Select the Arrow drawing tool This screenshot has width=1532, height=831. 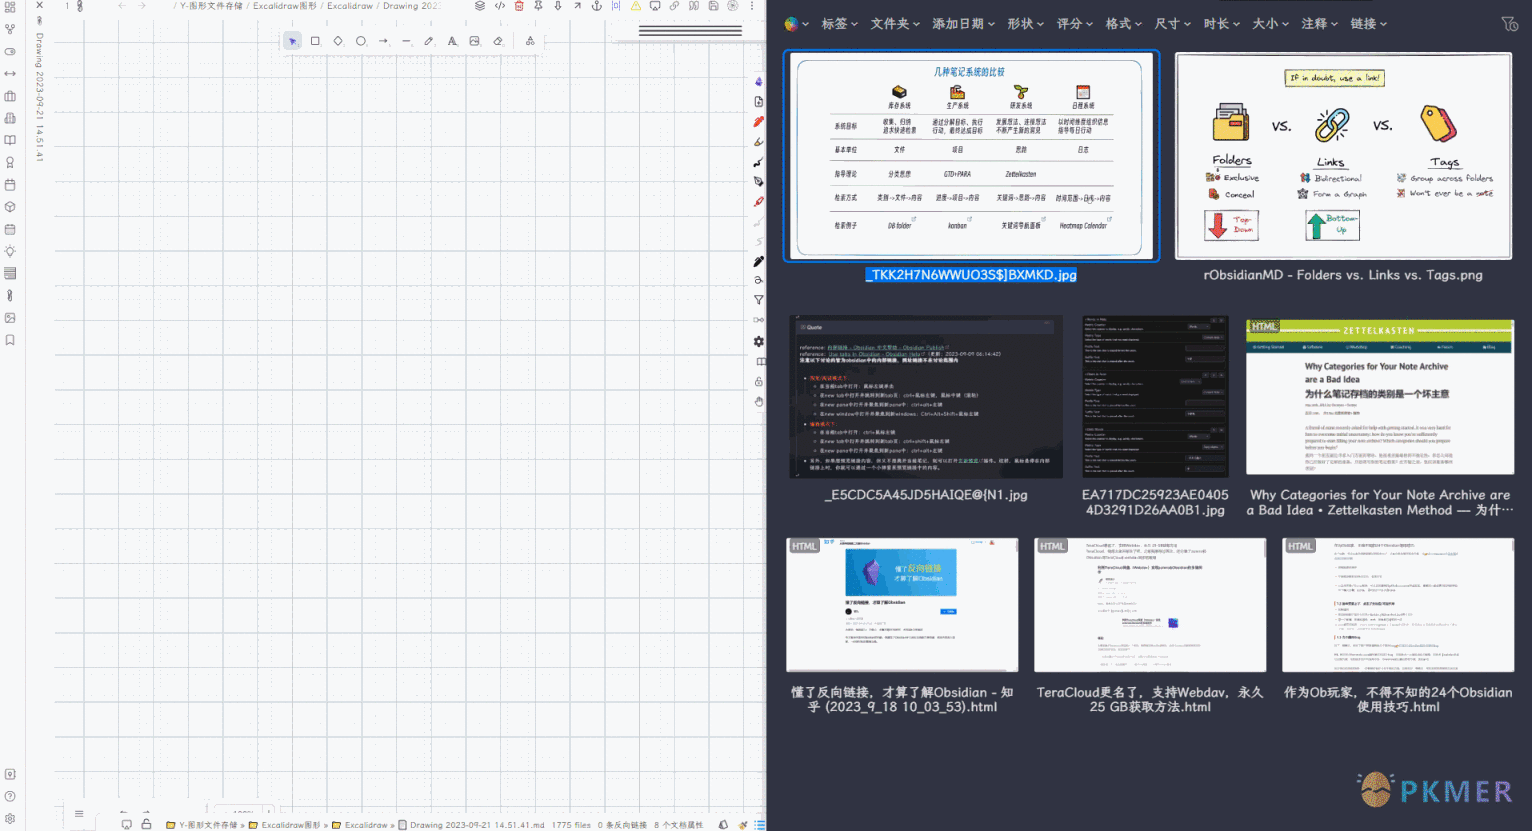tap(383, 41)
